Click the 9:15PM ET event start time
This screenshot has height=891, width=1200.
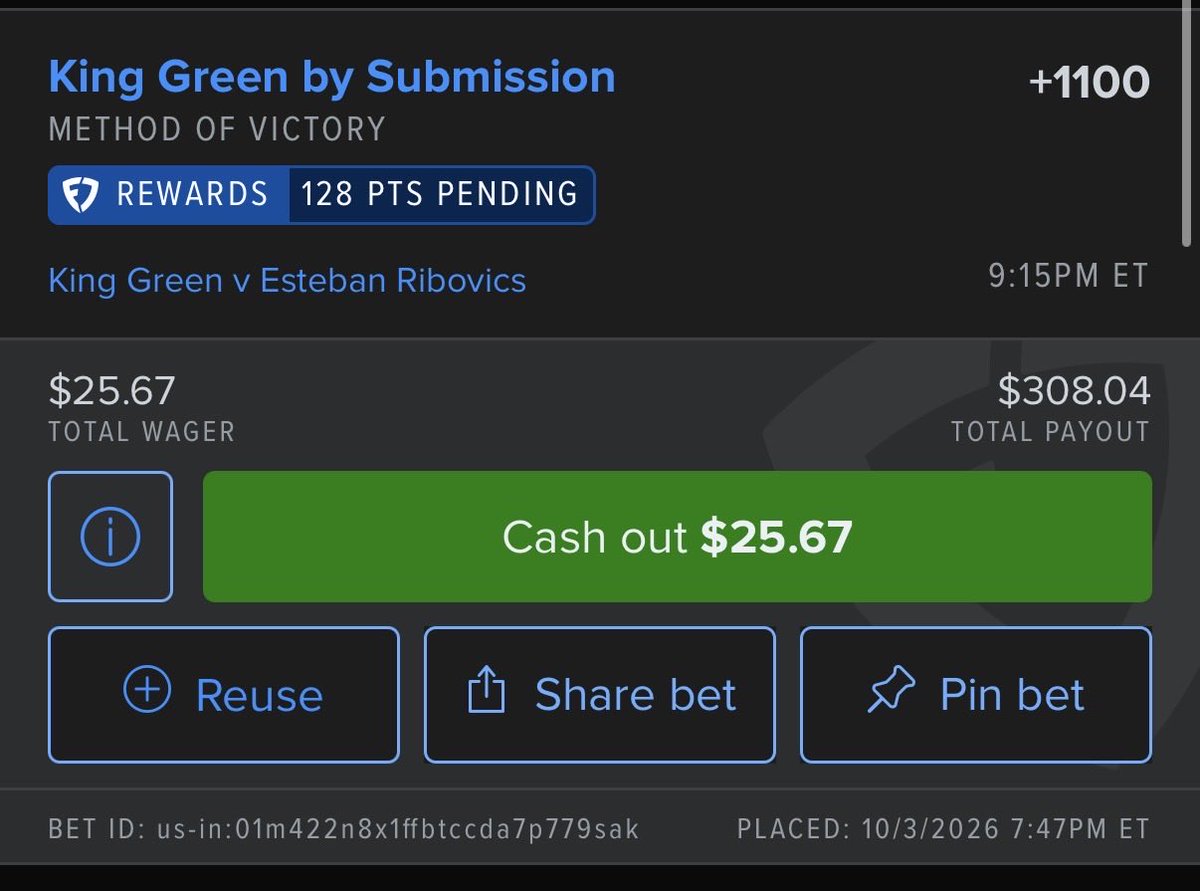pyautogui.click(x=1069, y=276)
